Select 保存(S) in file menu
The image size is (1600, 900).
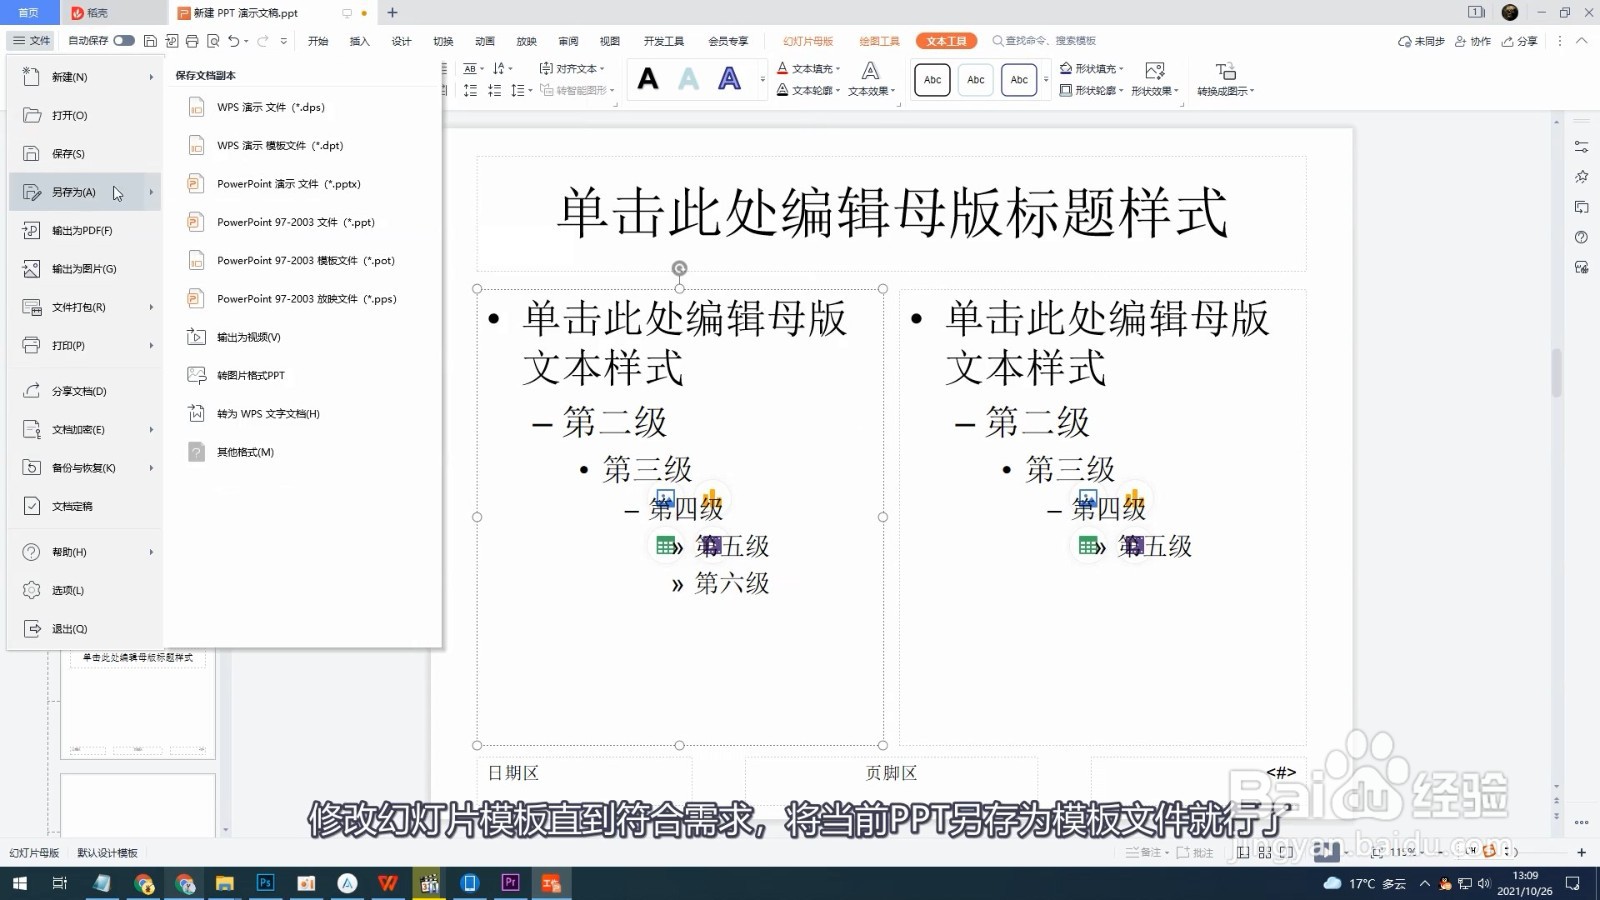pos(86,154)
